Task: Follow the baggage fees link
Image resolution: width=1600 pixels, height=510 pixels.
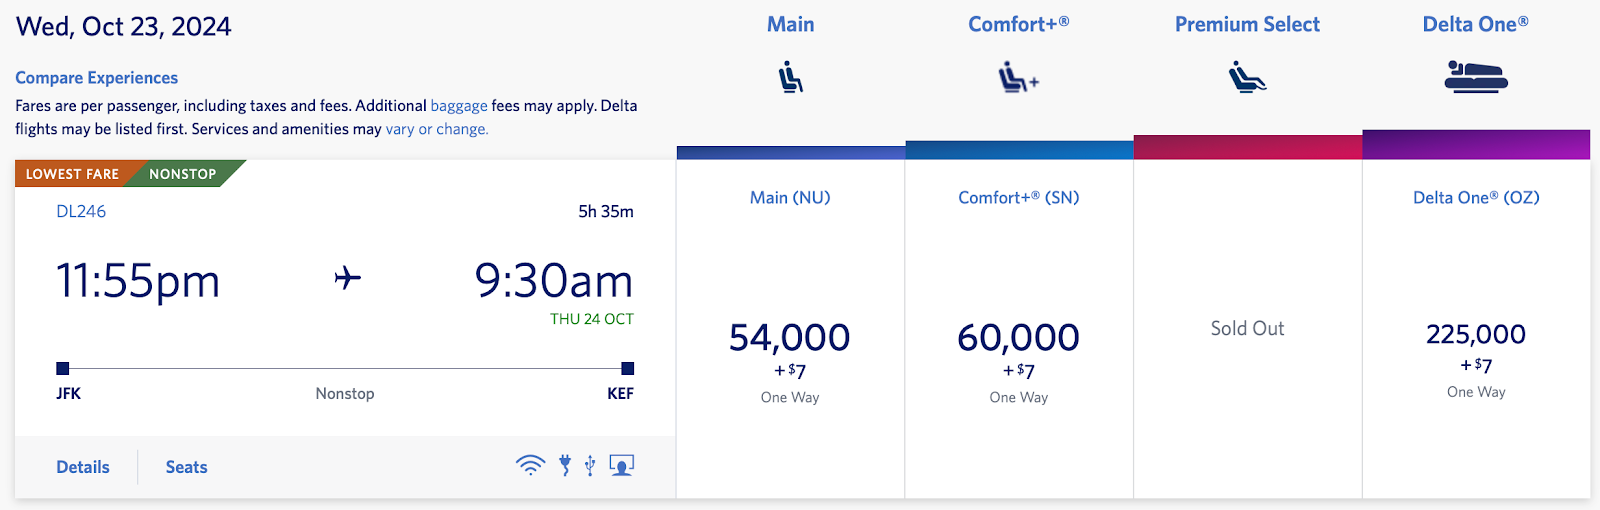Action: (x=459, y=106)
